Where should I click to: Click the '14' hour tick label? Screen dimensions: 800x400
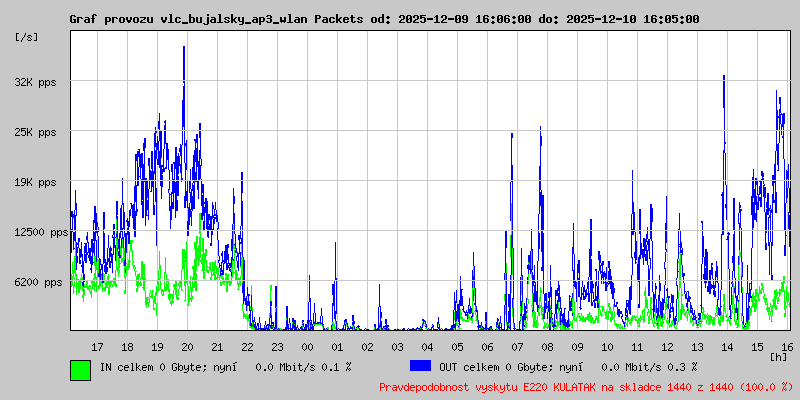coord(727,347)
